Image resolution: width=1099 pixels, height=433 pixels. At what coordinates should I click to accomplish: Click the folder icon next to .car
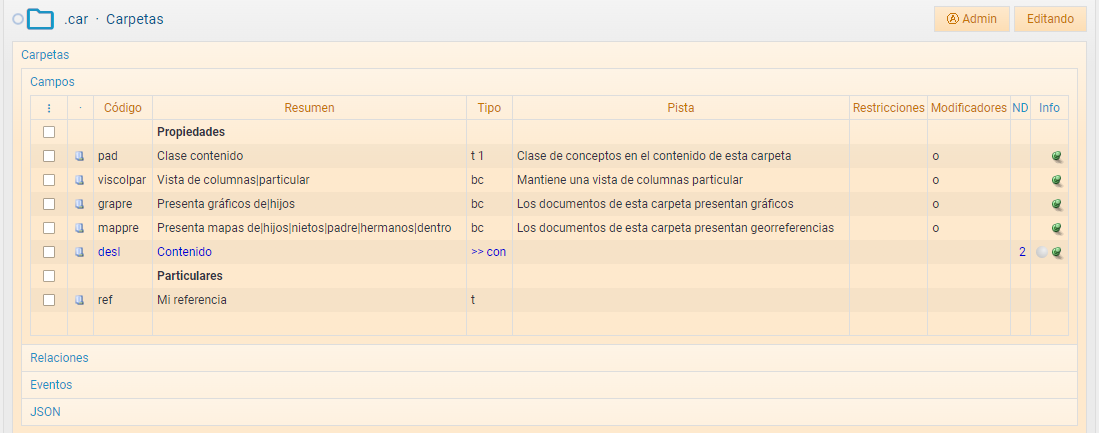[x=40, y=19]
